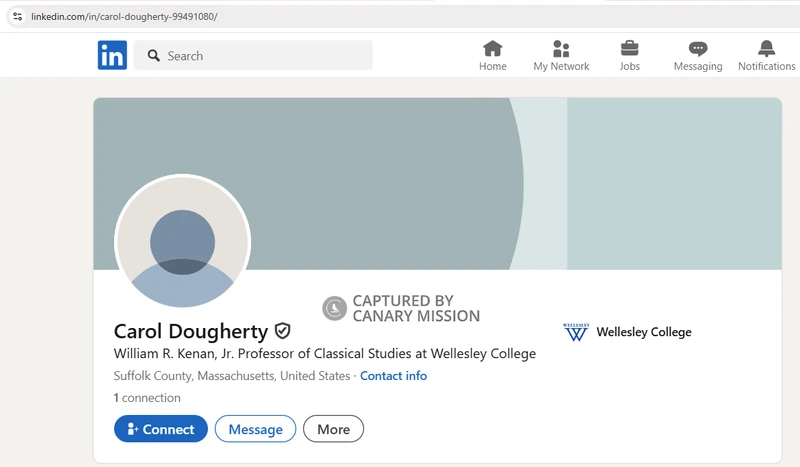Click the LinkedIn logo icon
This screenshot has height=467, width=800.
pos(112,55)
